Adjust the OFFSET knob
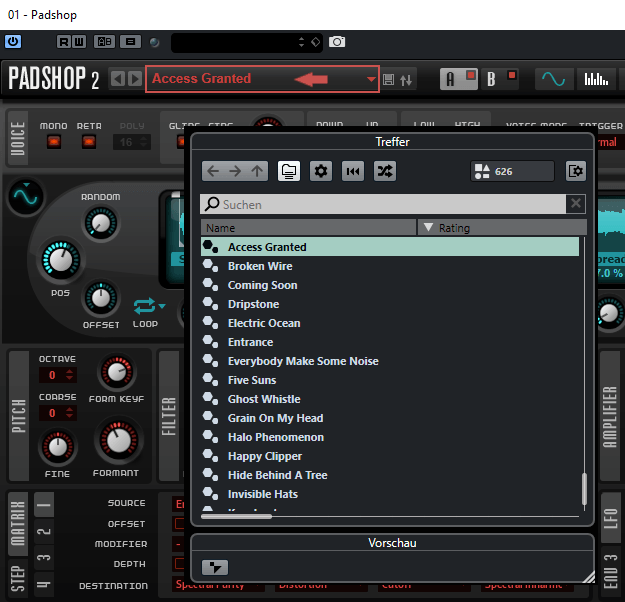This screenshot has height=602, width=625. pyautogui.click(x=101, y=298)
